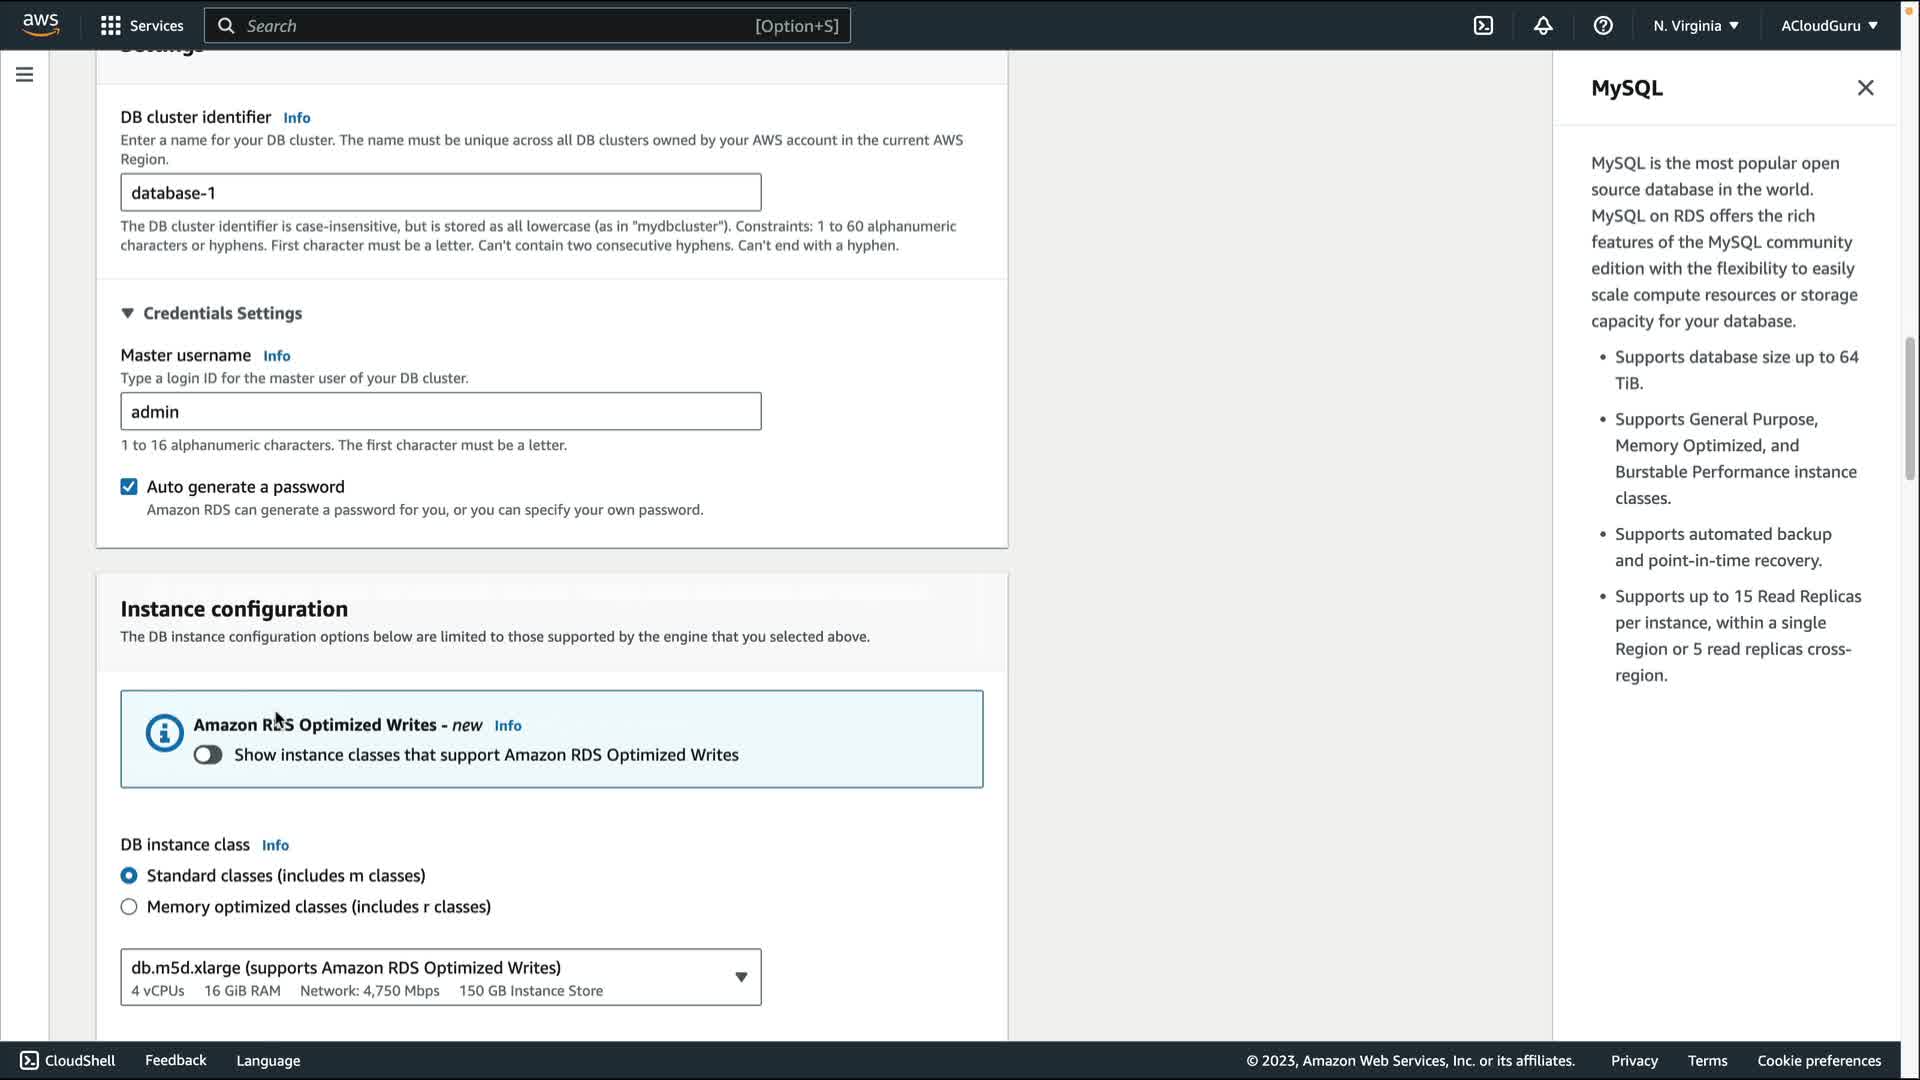Close the MySQL help panel
This screenshot has width=1920, height=1080.
click(1865, 88)
